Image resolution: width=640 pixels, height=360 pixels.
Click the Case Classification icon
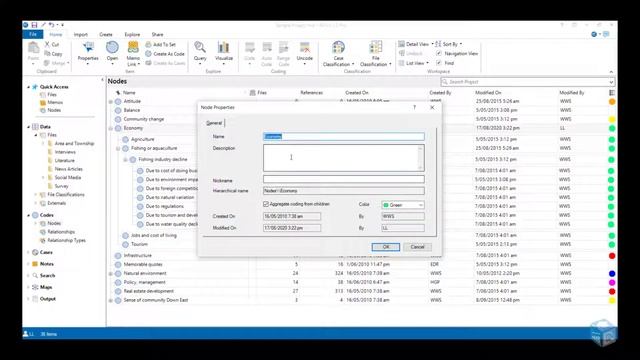[x=338, y=48]
